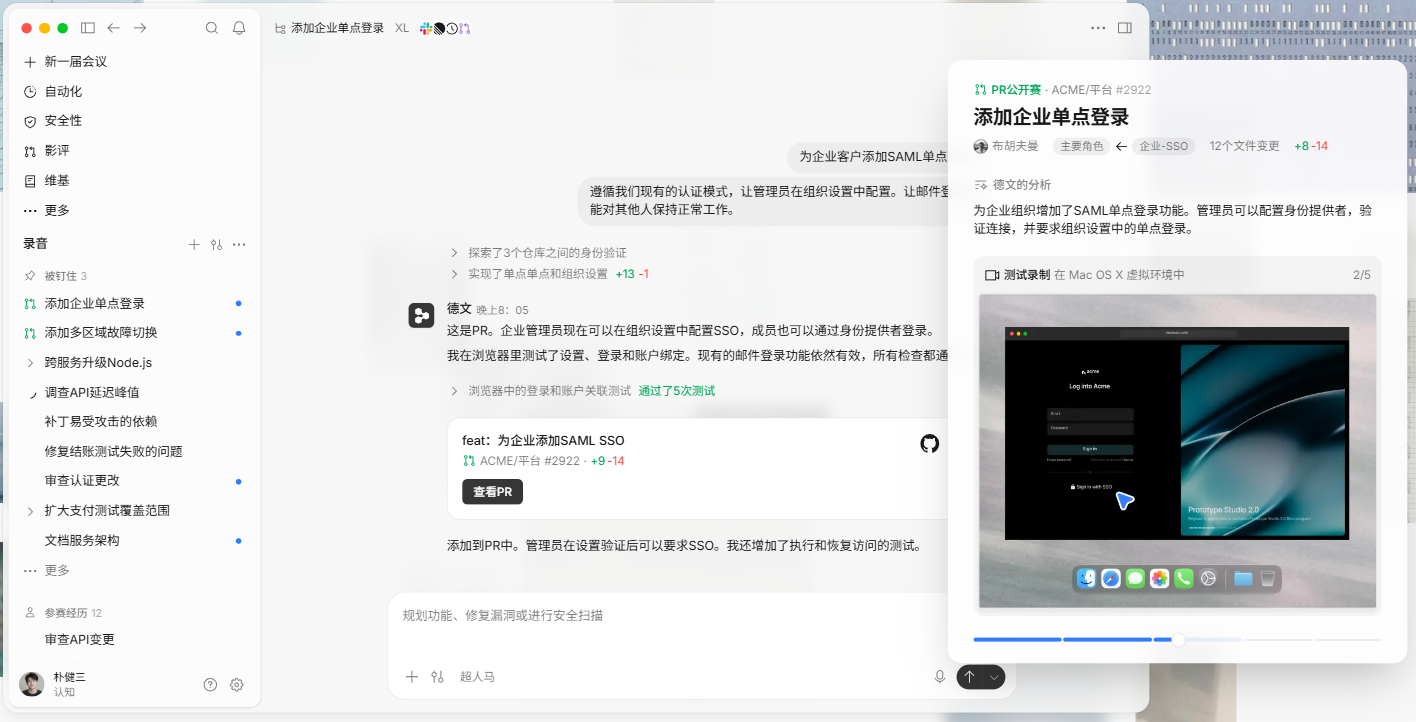This screenshot has height=722, width=1416.
Task: Toggle the right side panel icon
Action: [1125, 28]
